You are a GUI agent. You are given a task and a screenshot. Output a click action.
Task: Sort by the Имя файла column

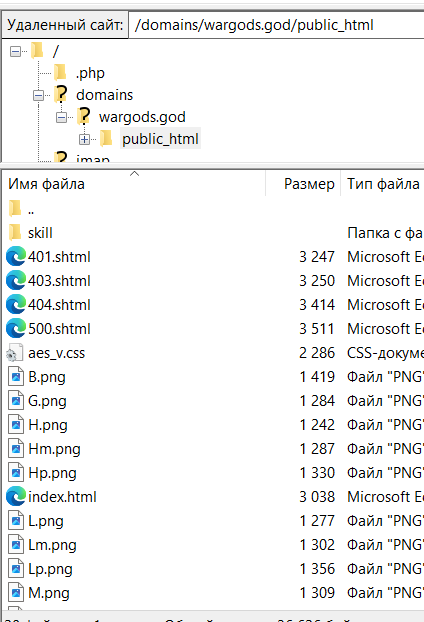(x=134, y=184)
